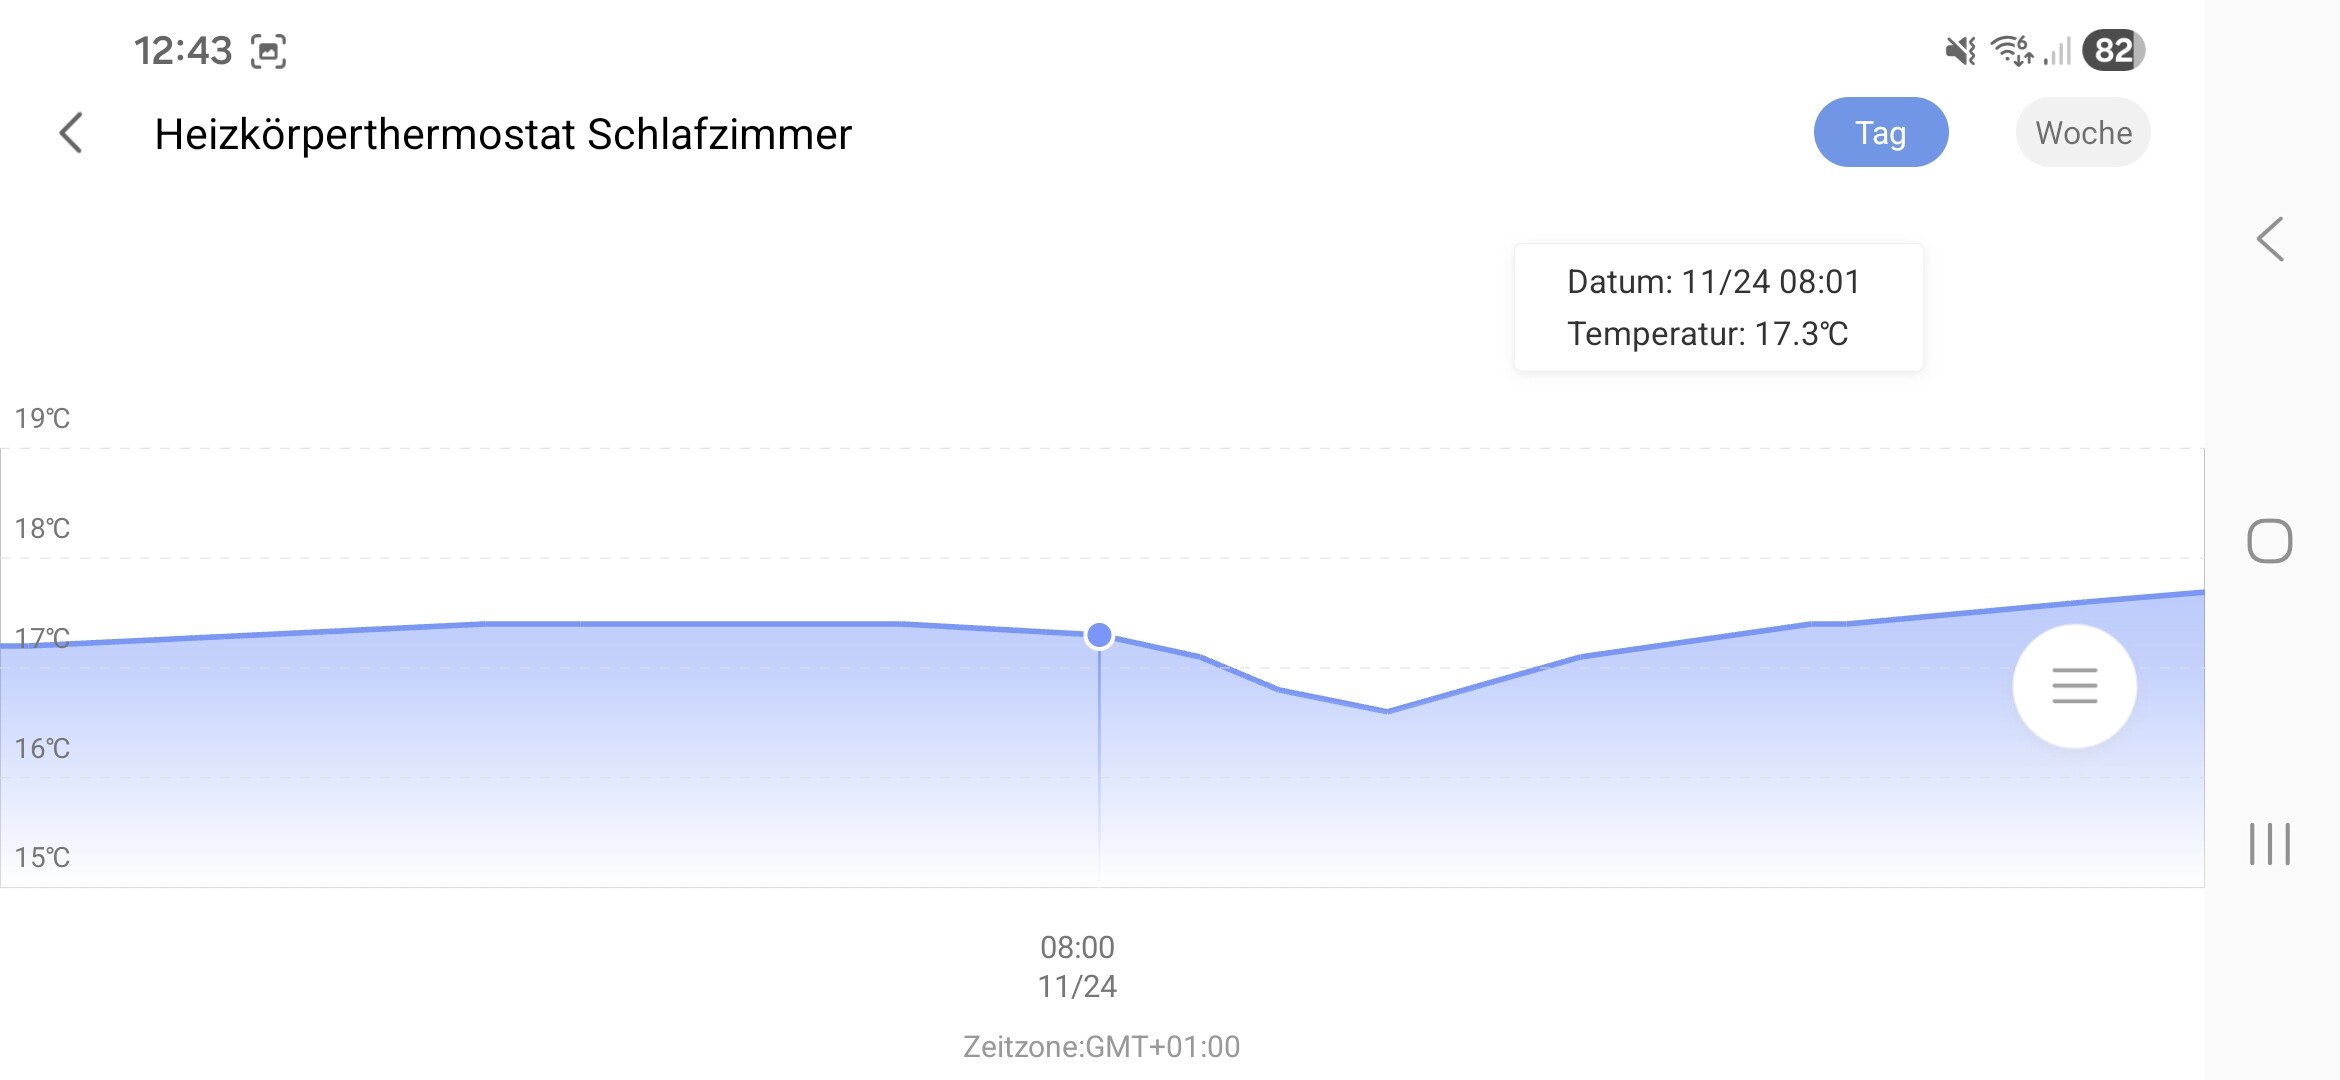Tap the back arrow beside Heizkörperthermostat Schlafzimmer
The image size is (2340, 1080).
pos(71,133)
